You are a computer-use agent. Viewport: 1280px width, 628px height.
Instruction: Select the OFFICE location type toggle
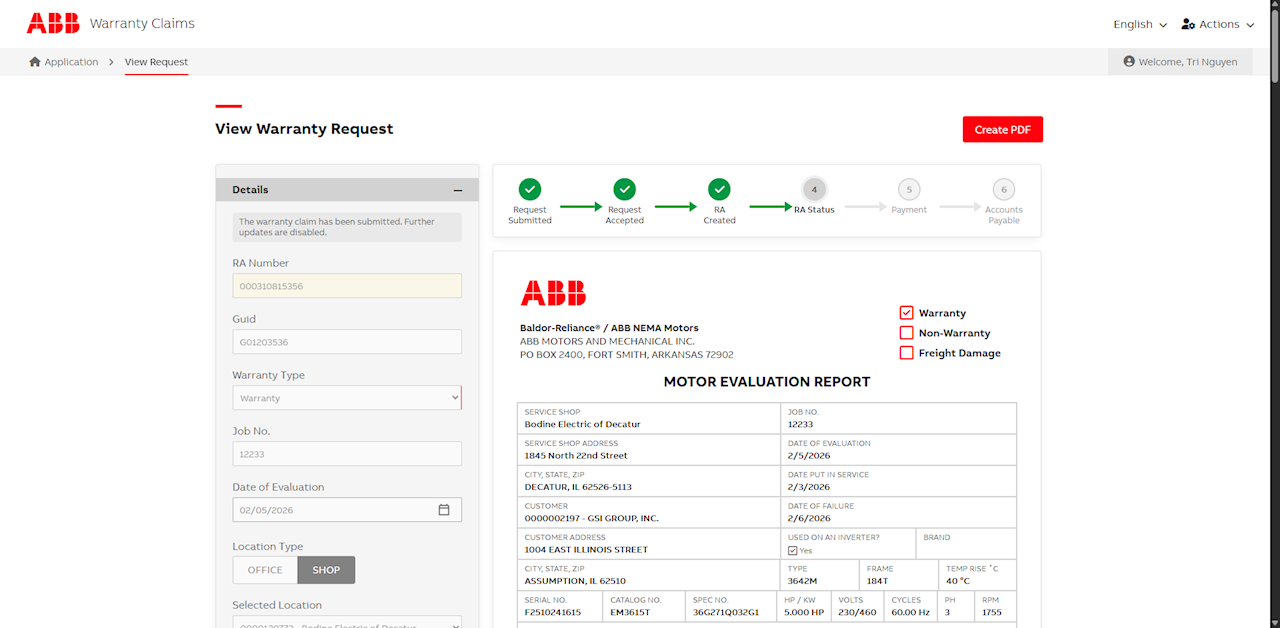[265, 570]
